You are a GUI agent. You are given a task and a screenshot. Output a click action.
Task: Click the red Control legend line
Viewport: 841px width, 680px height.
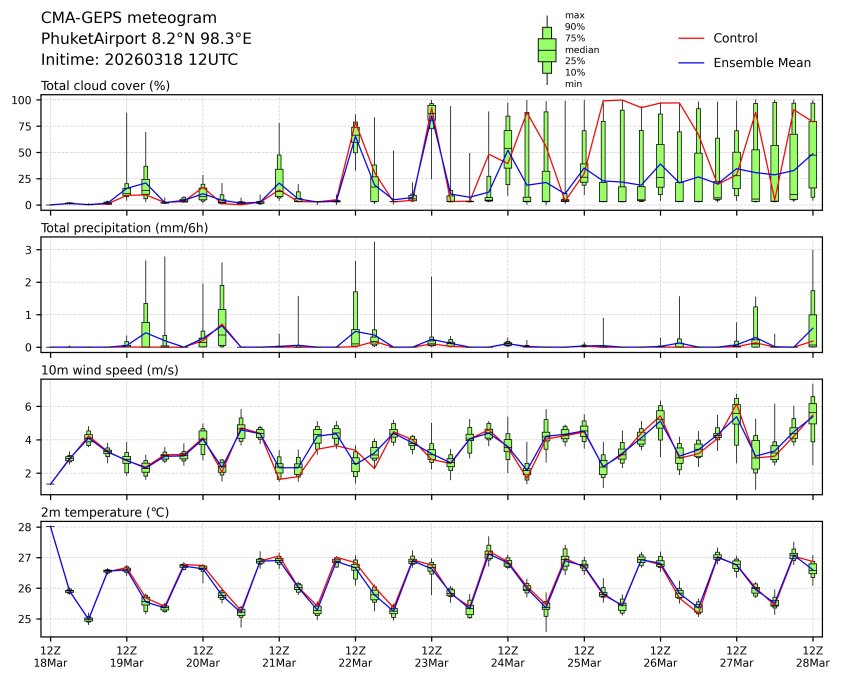click(692, 39)
